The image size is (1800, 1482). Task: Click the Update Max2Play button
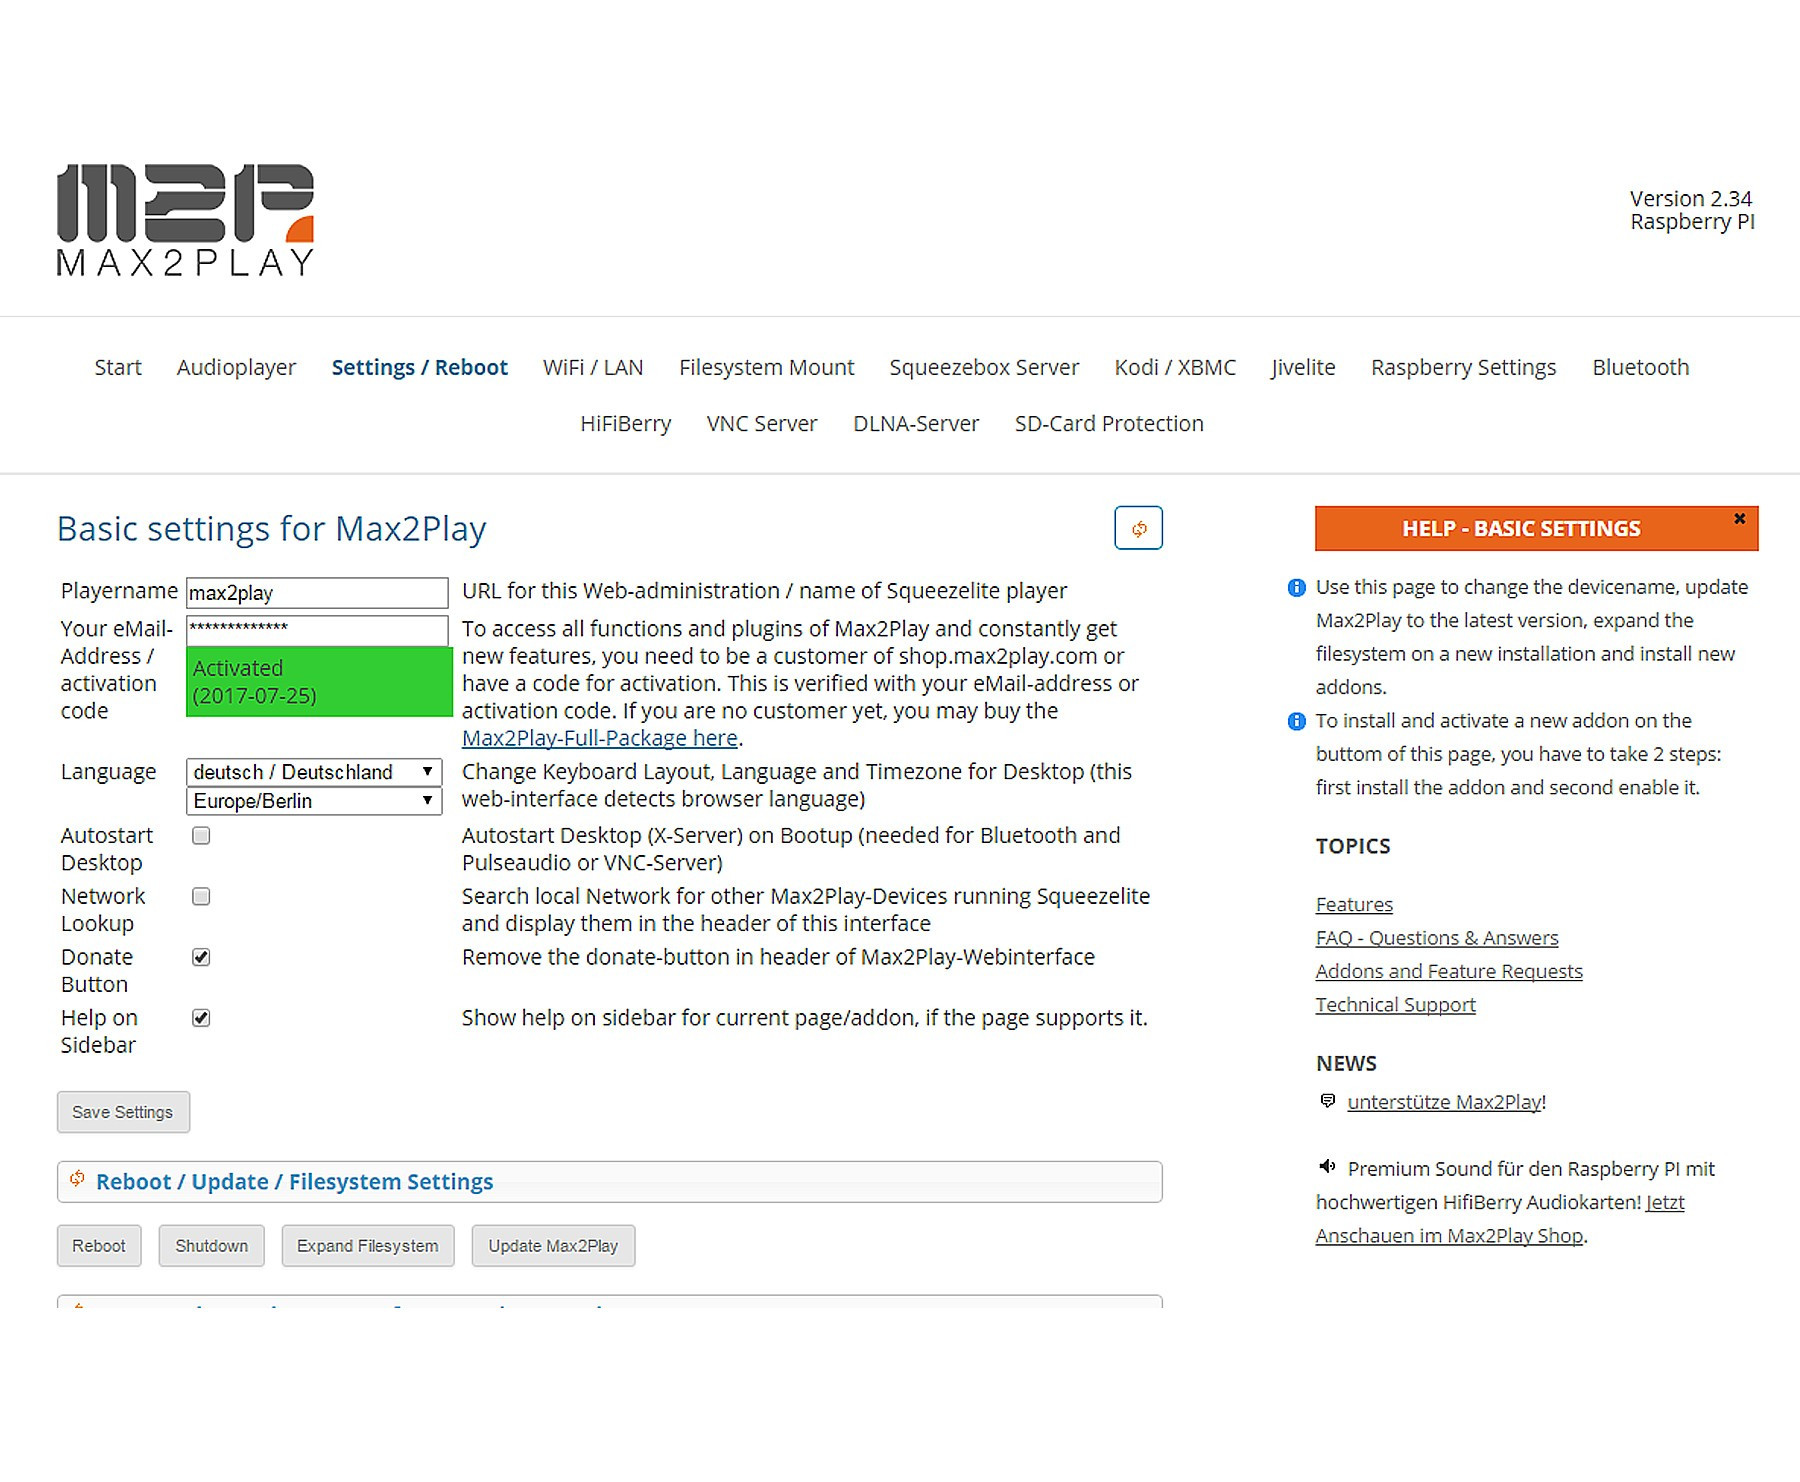(553, 1246)
